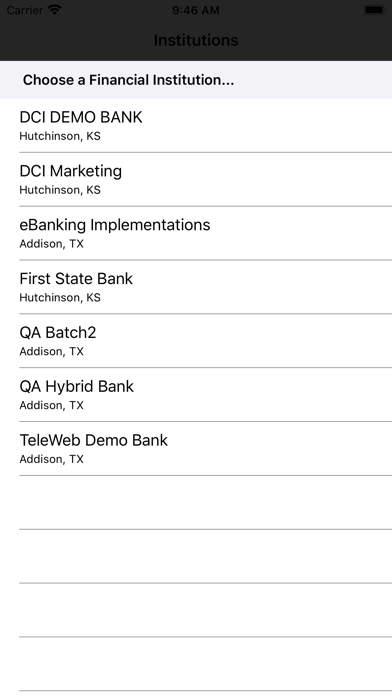Pick the QA Batch2 institution
Screen dimensions: 392x696
tap(196, 341)
